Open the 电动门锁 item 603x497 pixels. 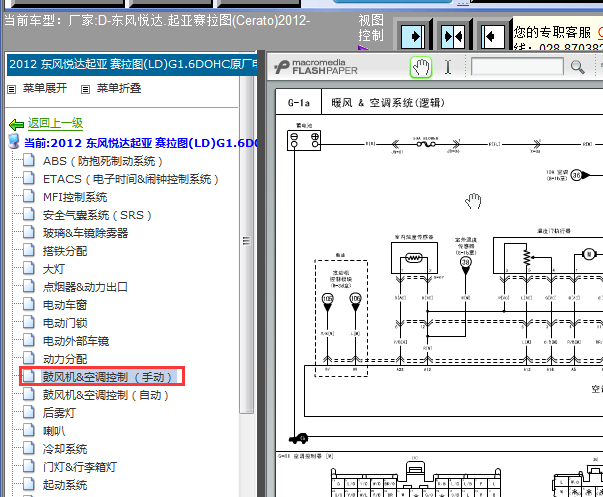point(65,323)
